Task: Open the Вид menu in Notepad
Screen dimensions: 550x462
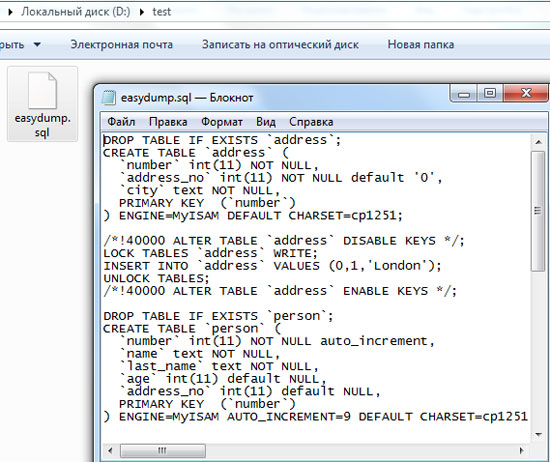Action: point(266,122)
